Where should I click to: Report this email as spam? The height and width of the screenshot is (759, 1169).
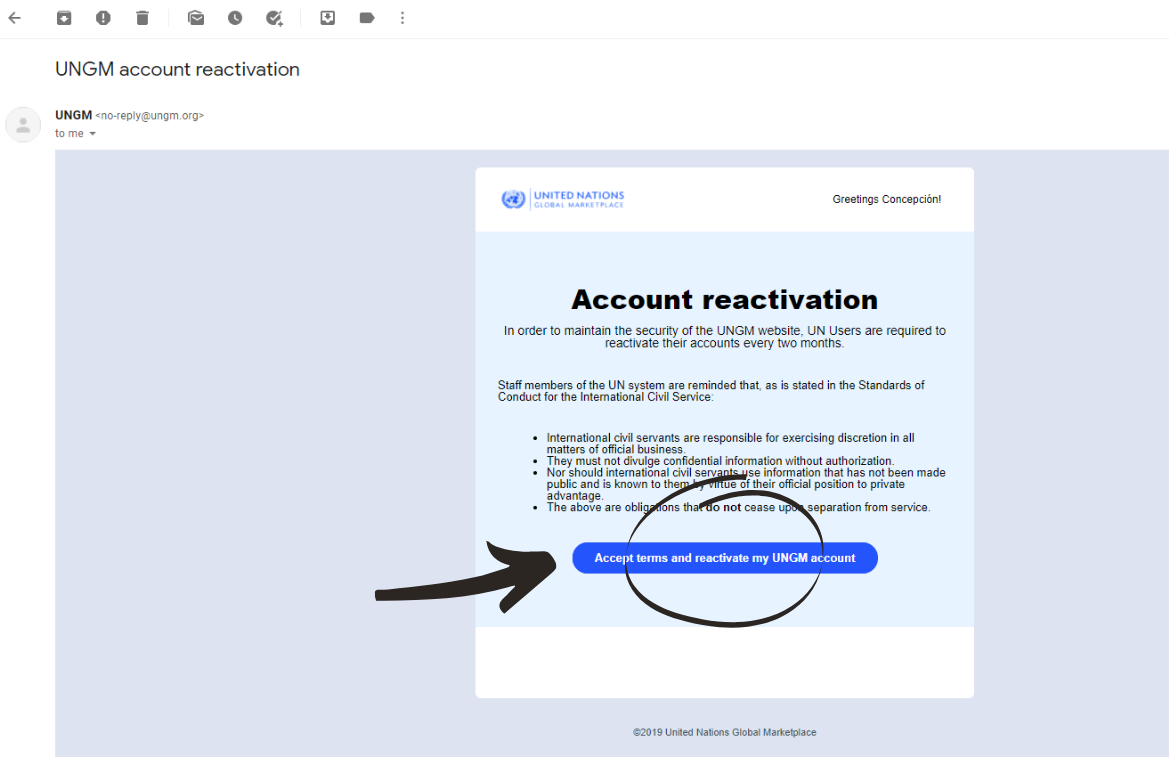103,18
